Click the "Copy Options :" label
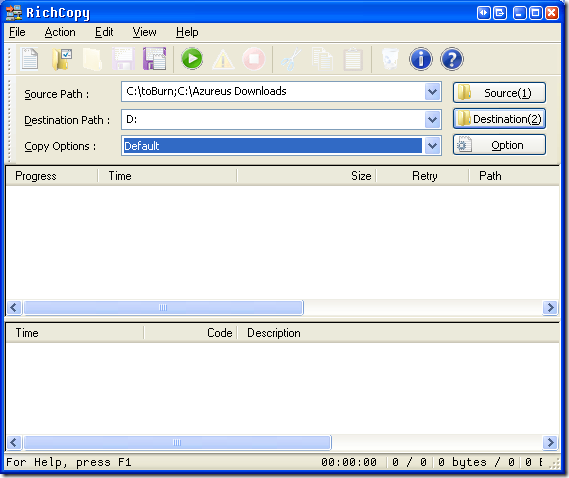 click(x=60, y=147)
